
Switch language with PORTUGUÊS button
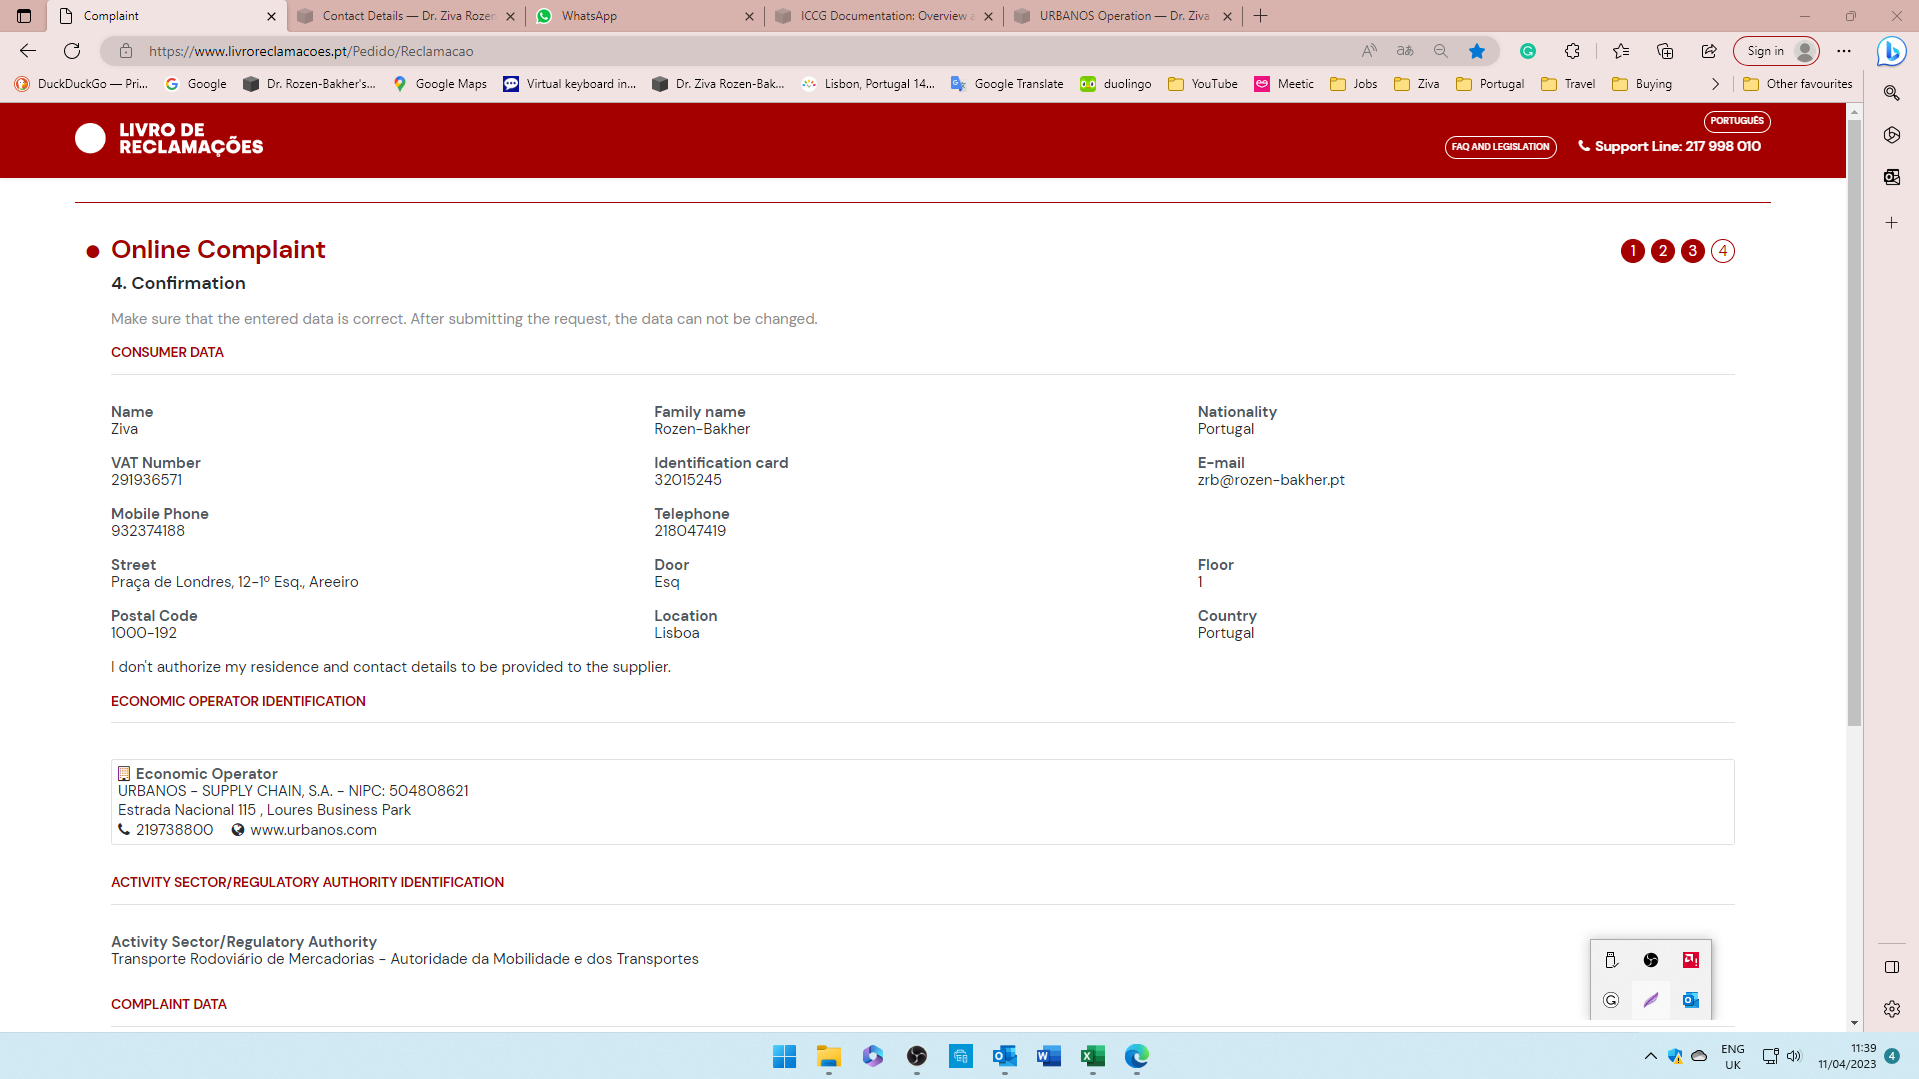(1737, 121)
